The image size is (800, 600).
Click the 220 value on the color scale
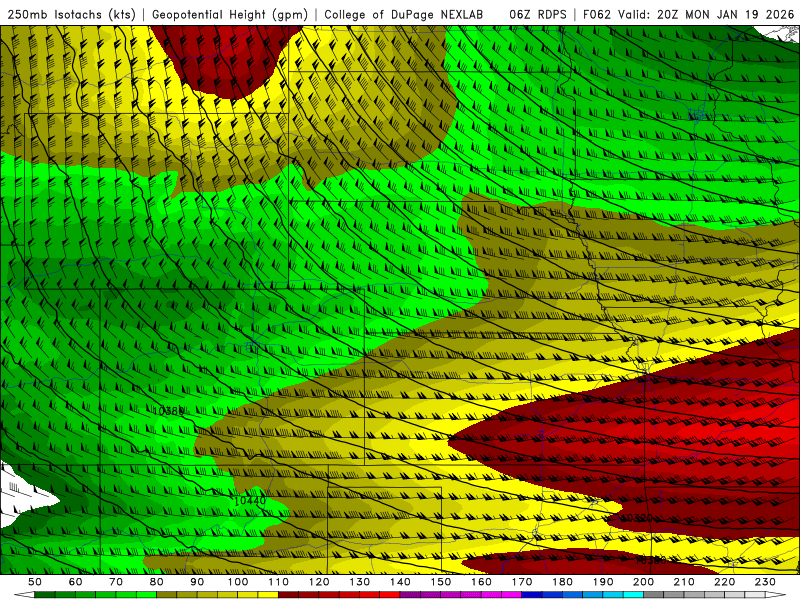pyautogui.click(x=724, y=582)
